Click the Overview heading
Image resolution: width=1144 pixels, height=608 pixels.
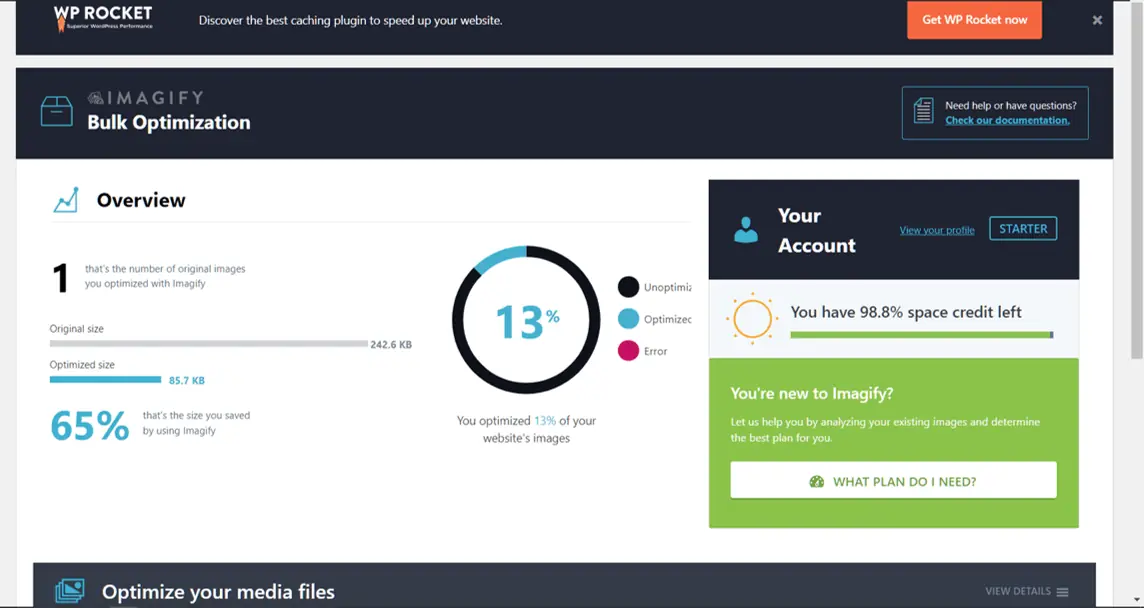click(x=141, y=200)
